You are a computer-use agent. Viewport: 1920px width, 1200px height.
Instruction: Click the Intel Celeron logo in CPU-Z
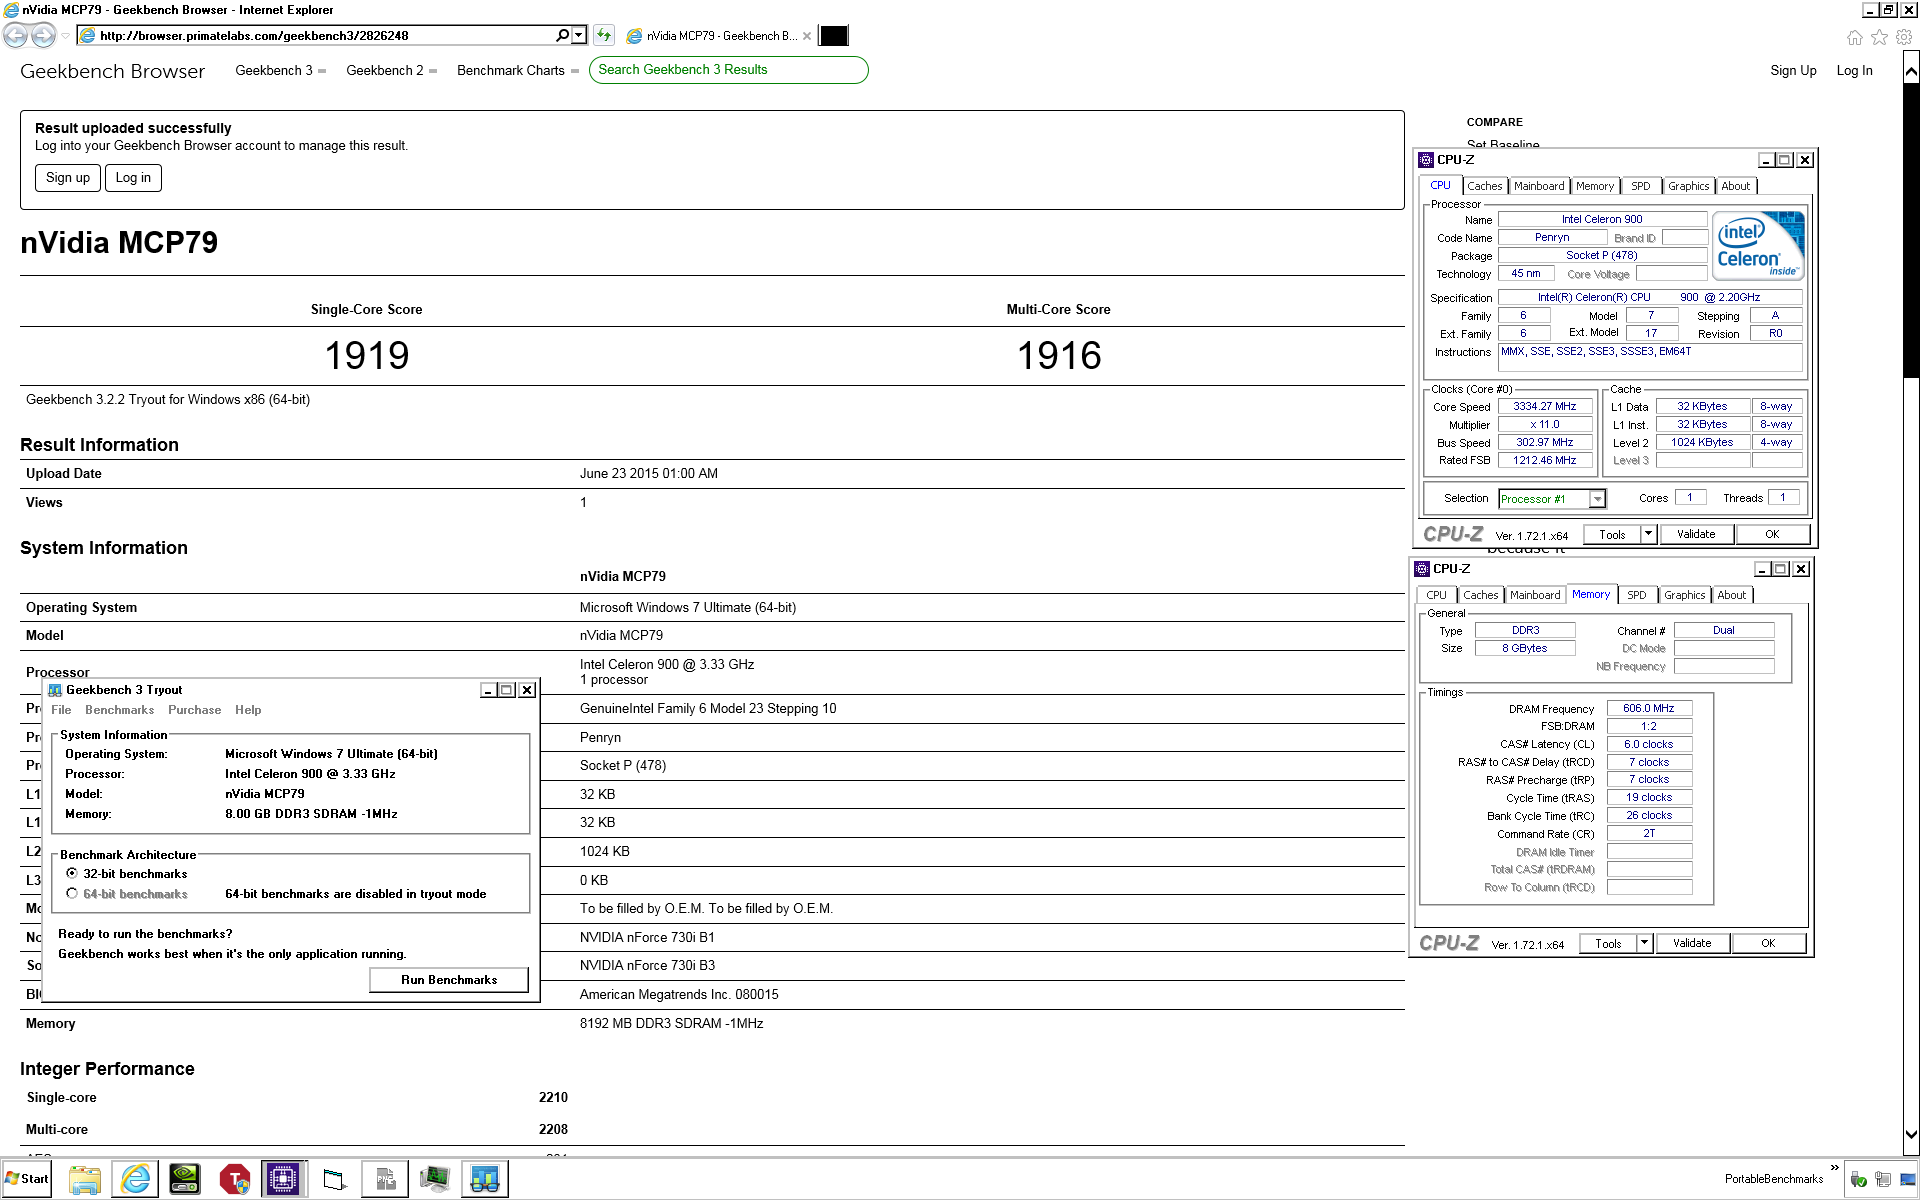[x=1759, y=245]
